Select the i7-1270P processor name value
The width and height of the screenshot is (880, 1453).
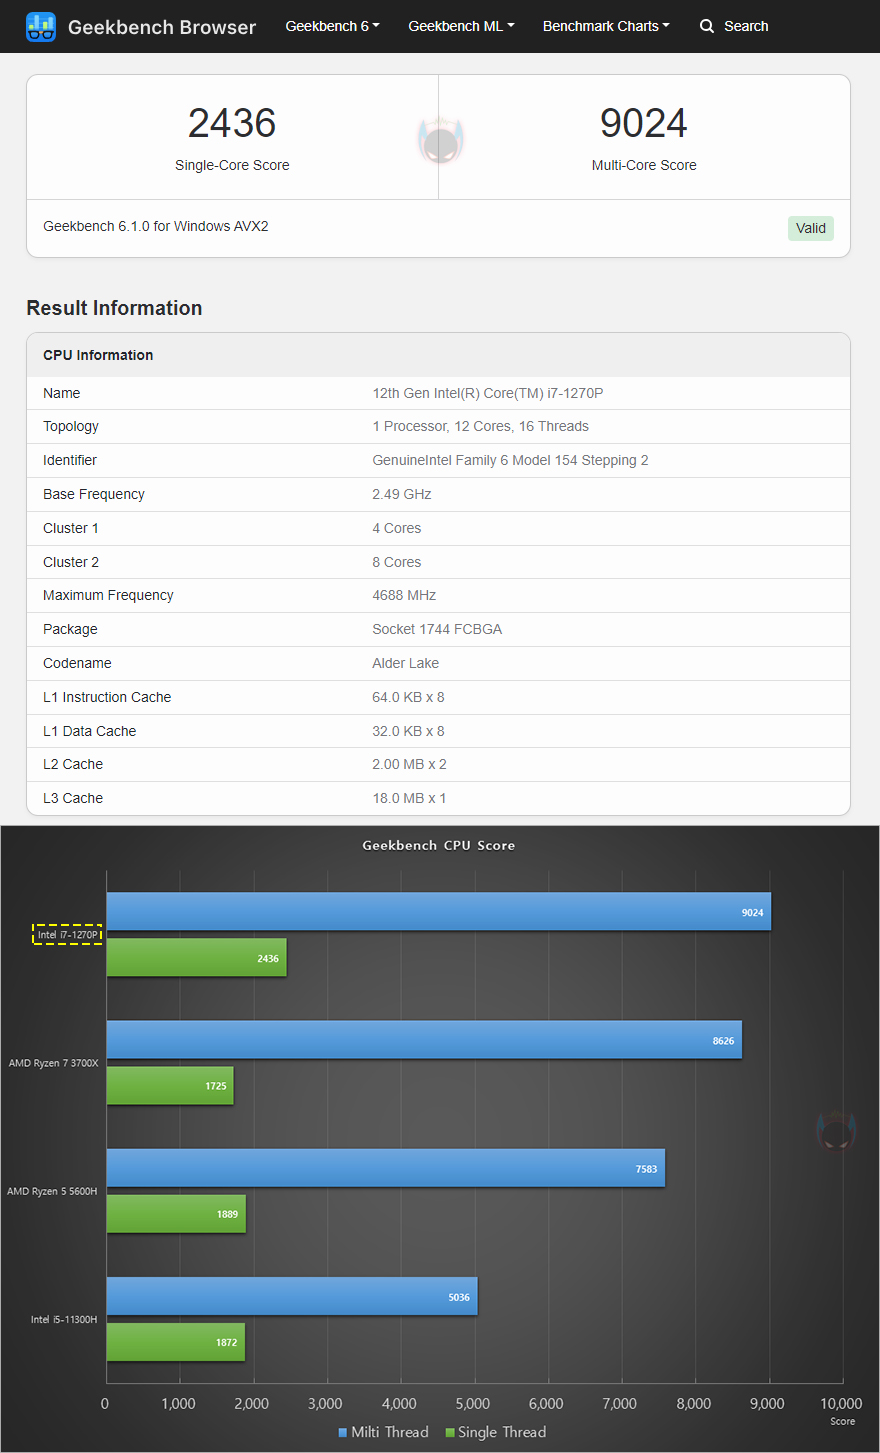[488, 393]
